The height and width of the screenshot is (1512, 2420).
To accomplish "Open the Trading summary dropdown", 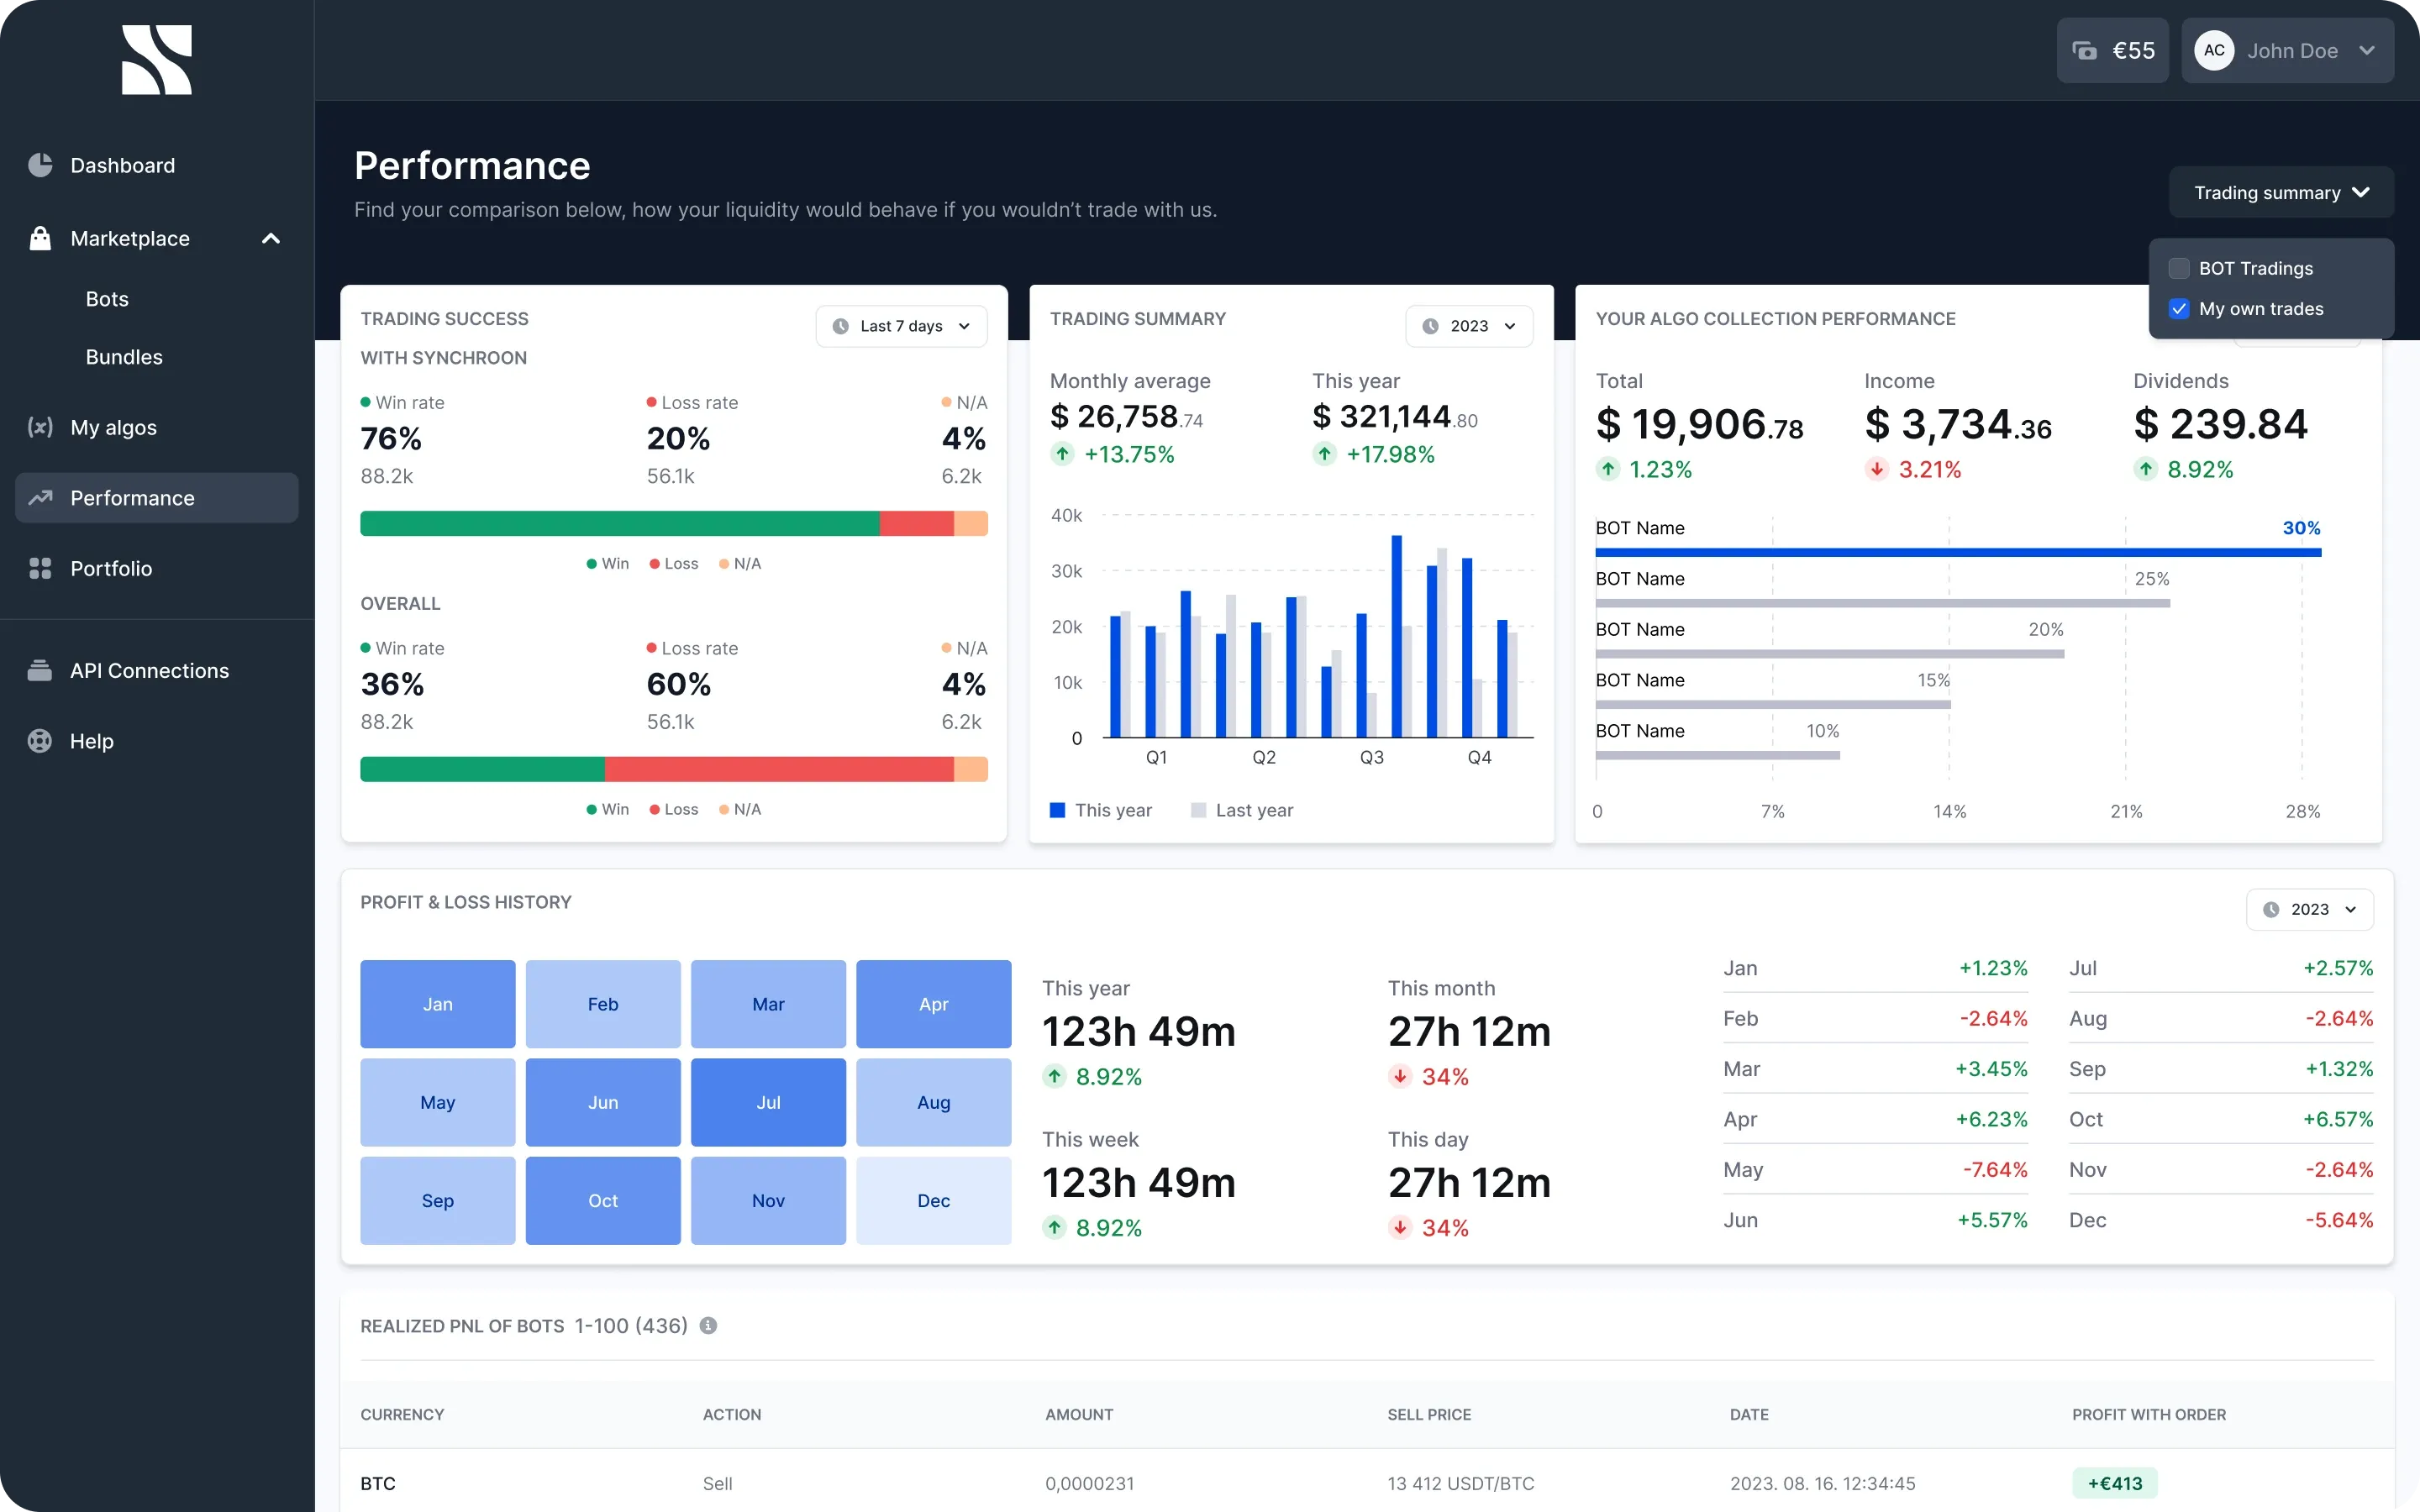I will 2281,192.
